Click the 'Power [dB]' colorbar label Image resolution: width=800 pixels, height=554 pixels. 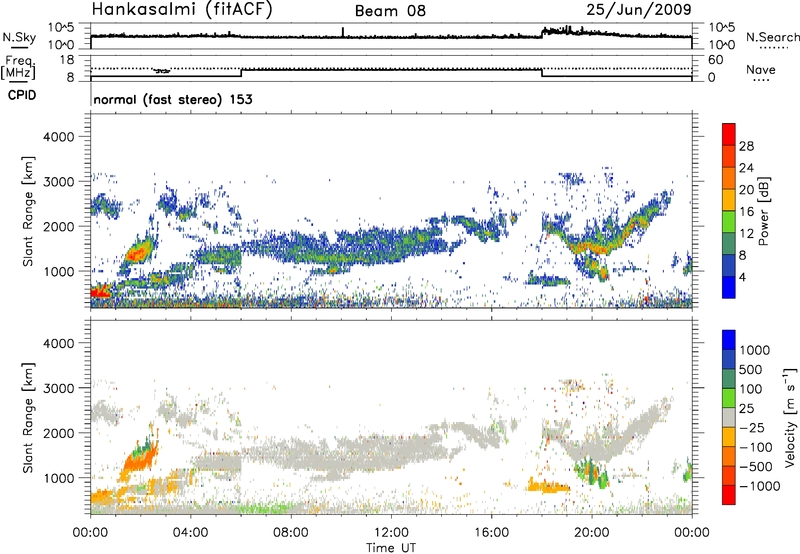point(764,211)
